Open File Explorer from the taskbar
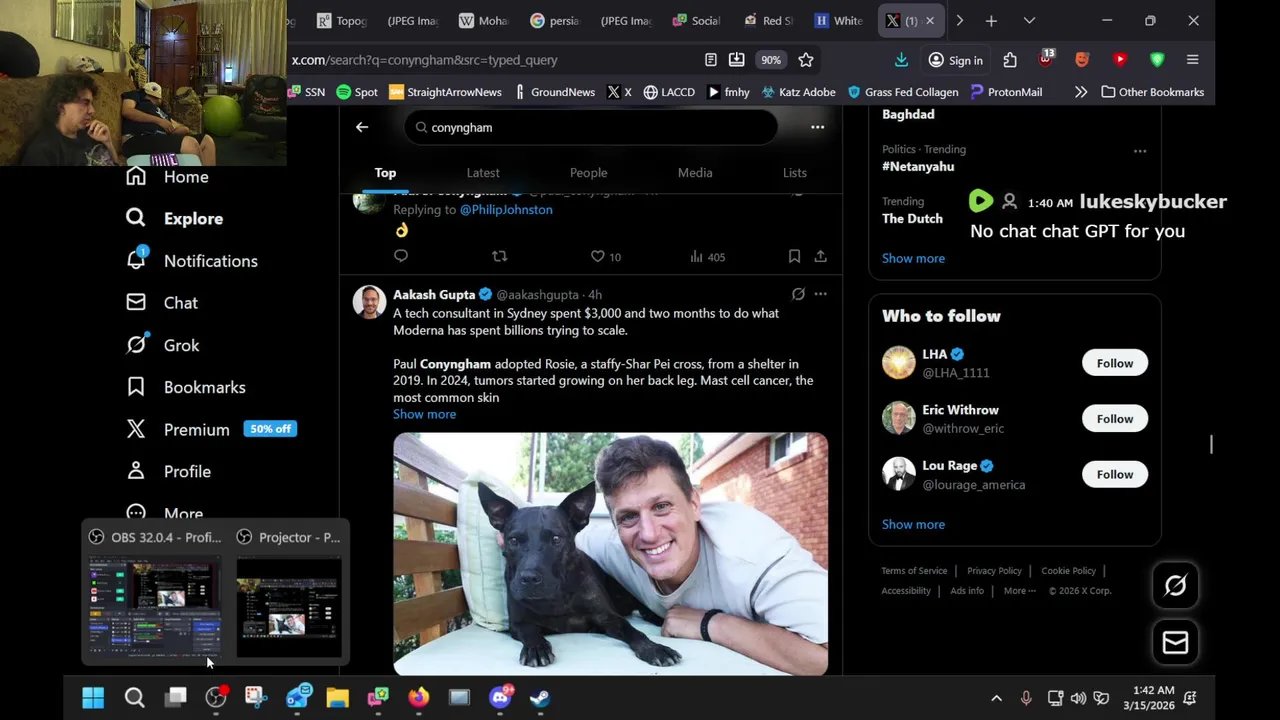The image size is (1280, 720). (x=337, y=698)
